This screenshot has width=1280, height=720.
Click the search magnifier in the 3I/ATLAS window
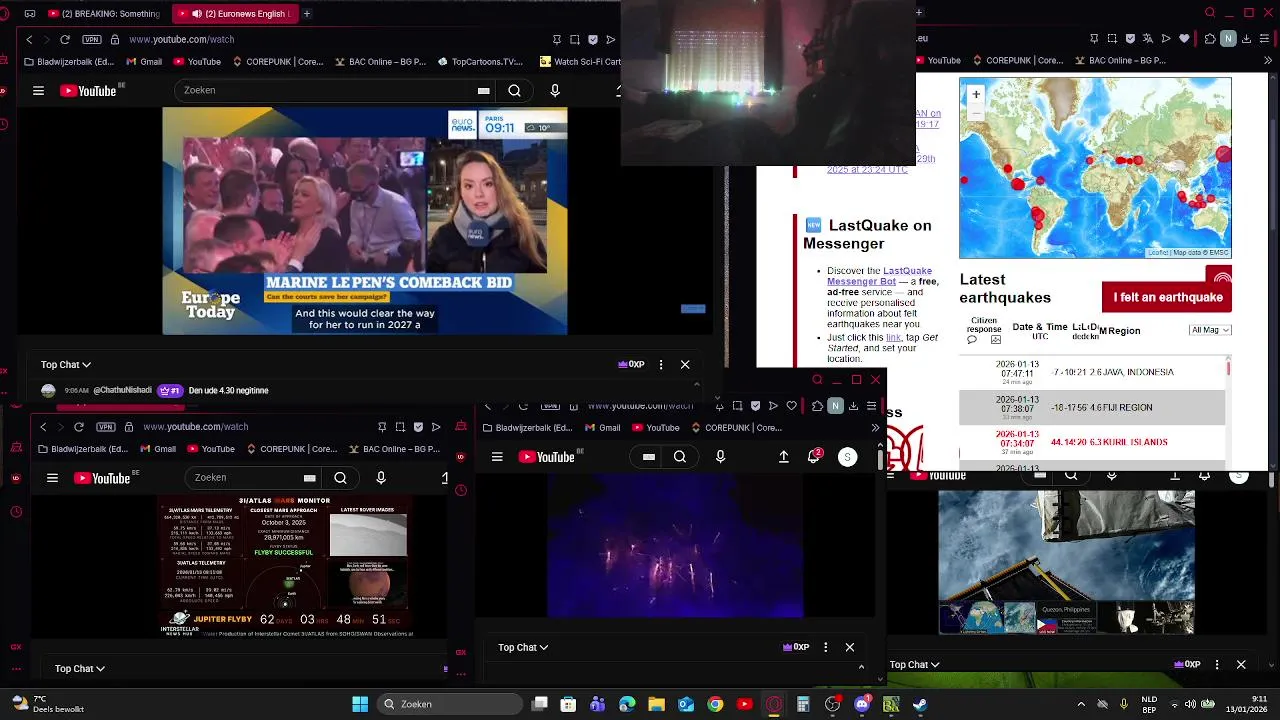(340, 478)
